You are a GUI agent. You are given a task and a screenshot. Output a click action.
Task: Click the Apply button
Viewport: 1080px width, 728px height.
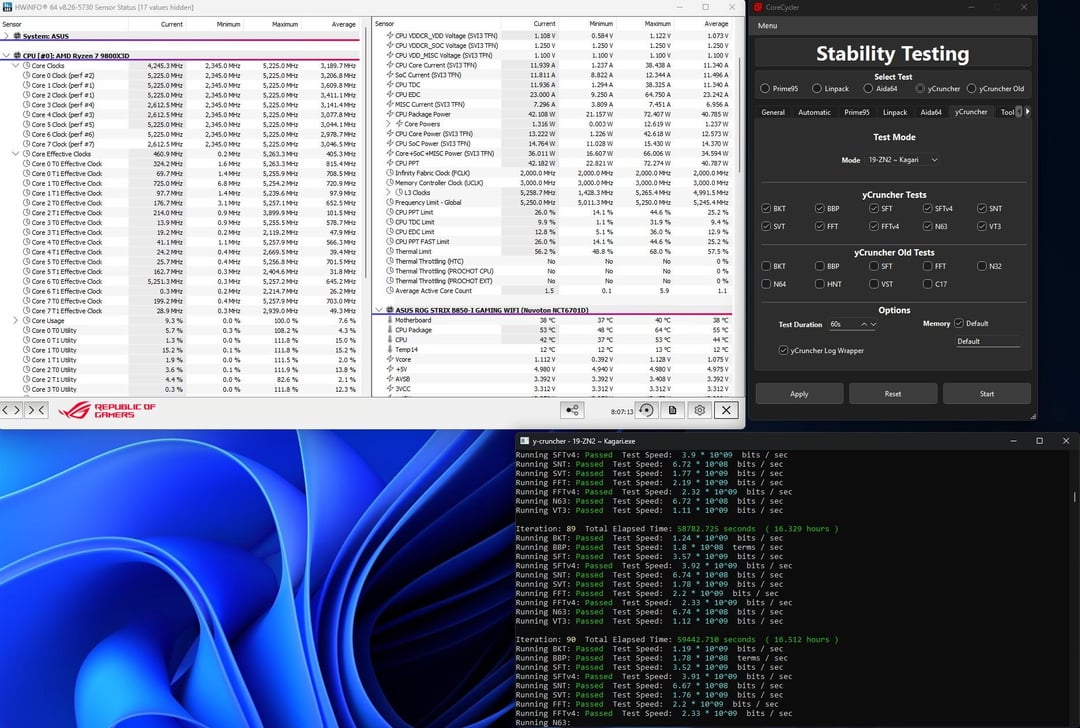click(799, 394)
